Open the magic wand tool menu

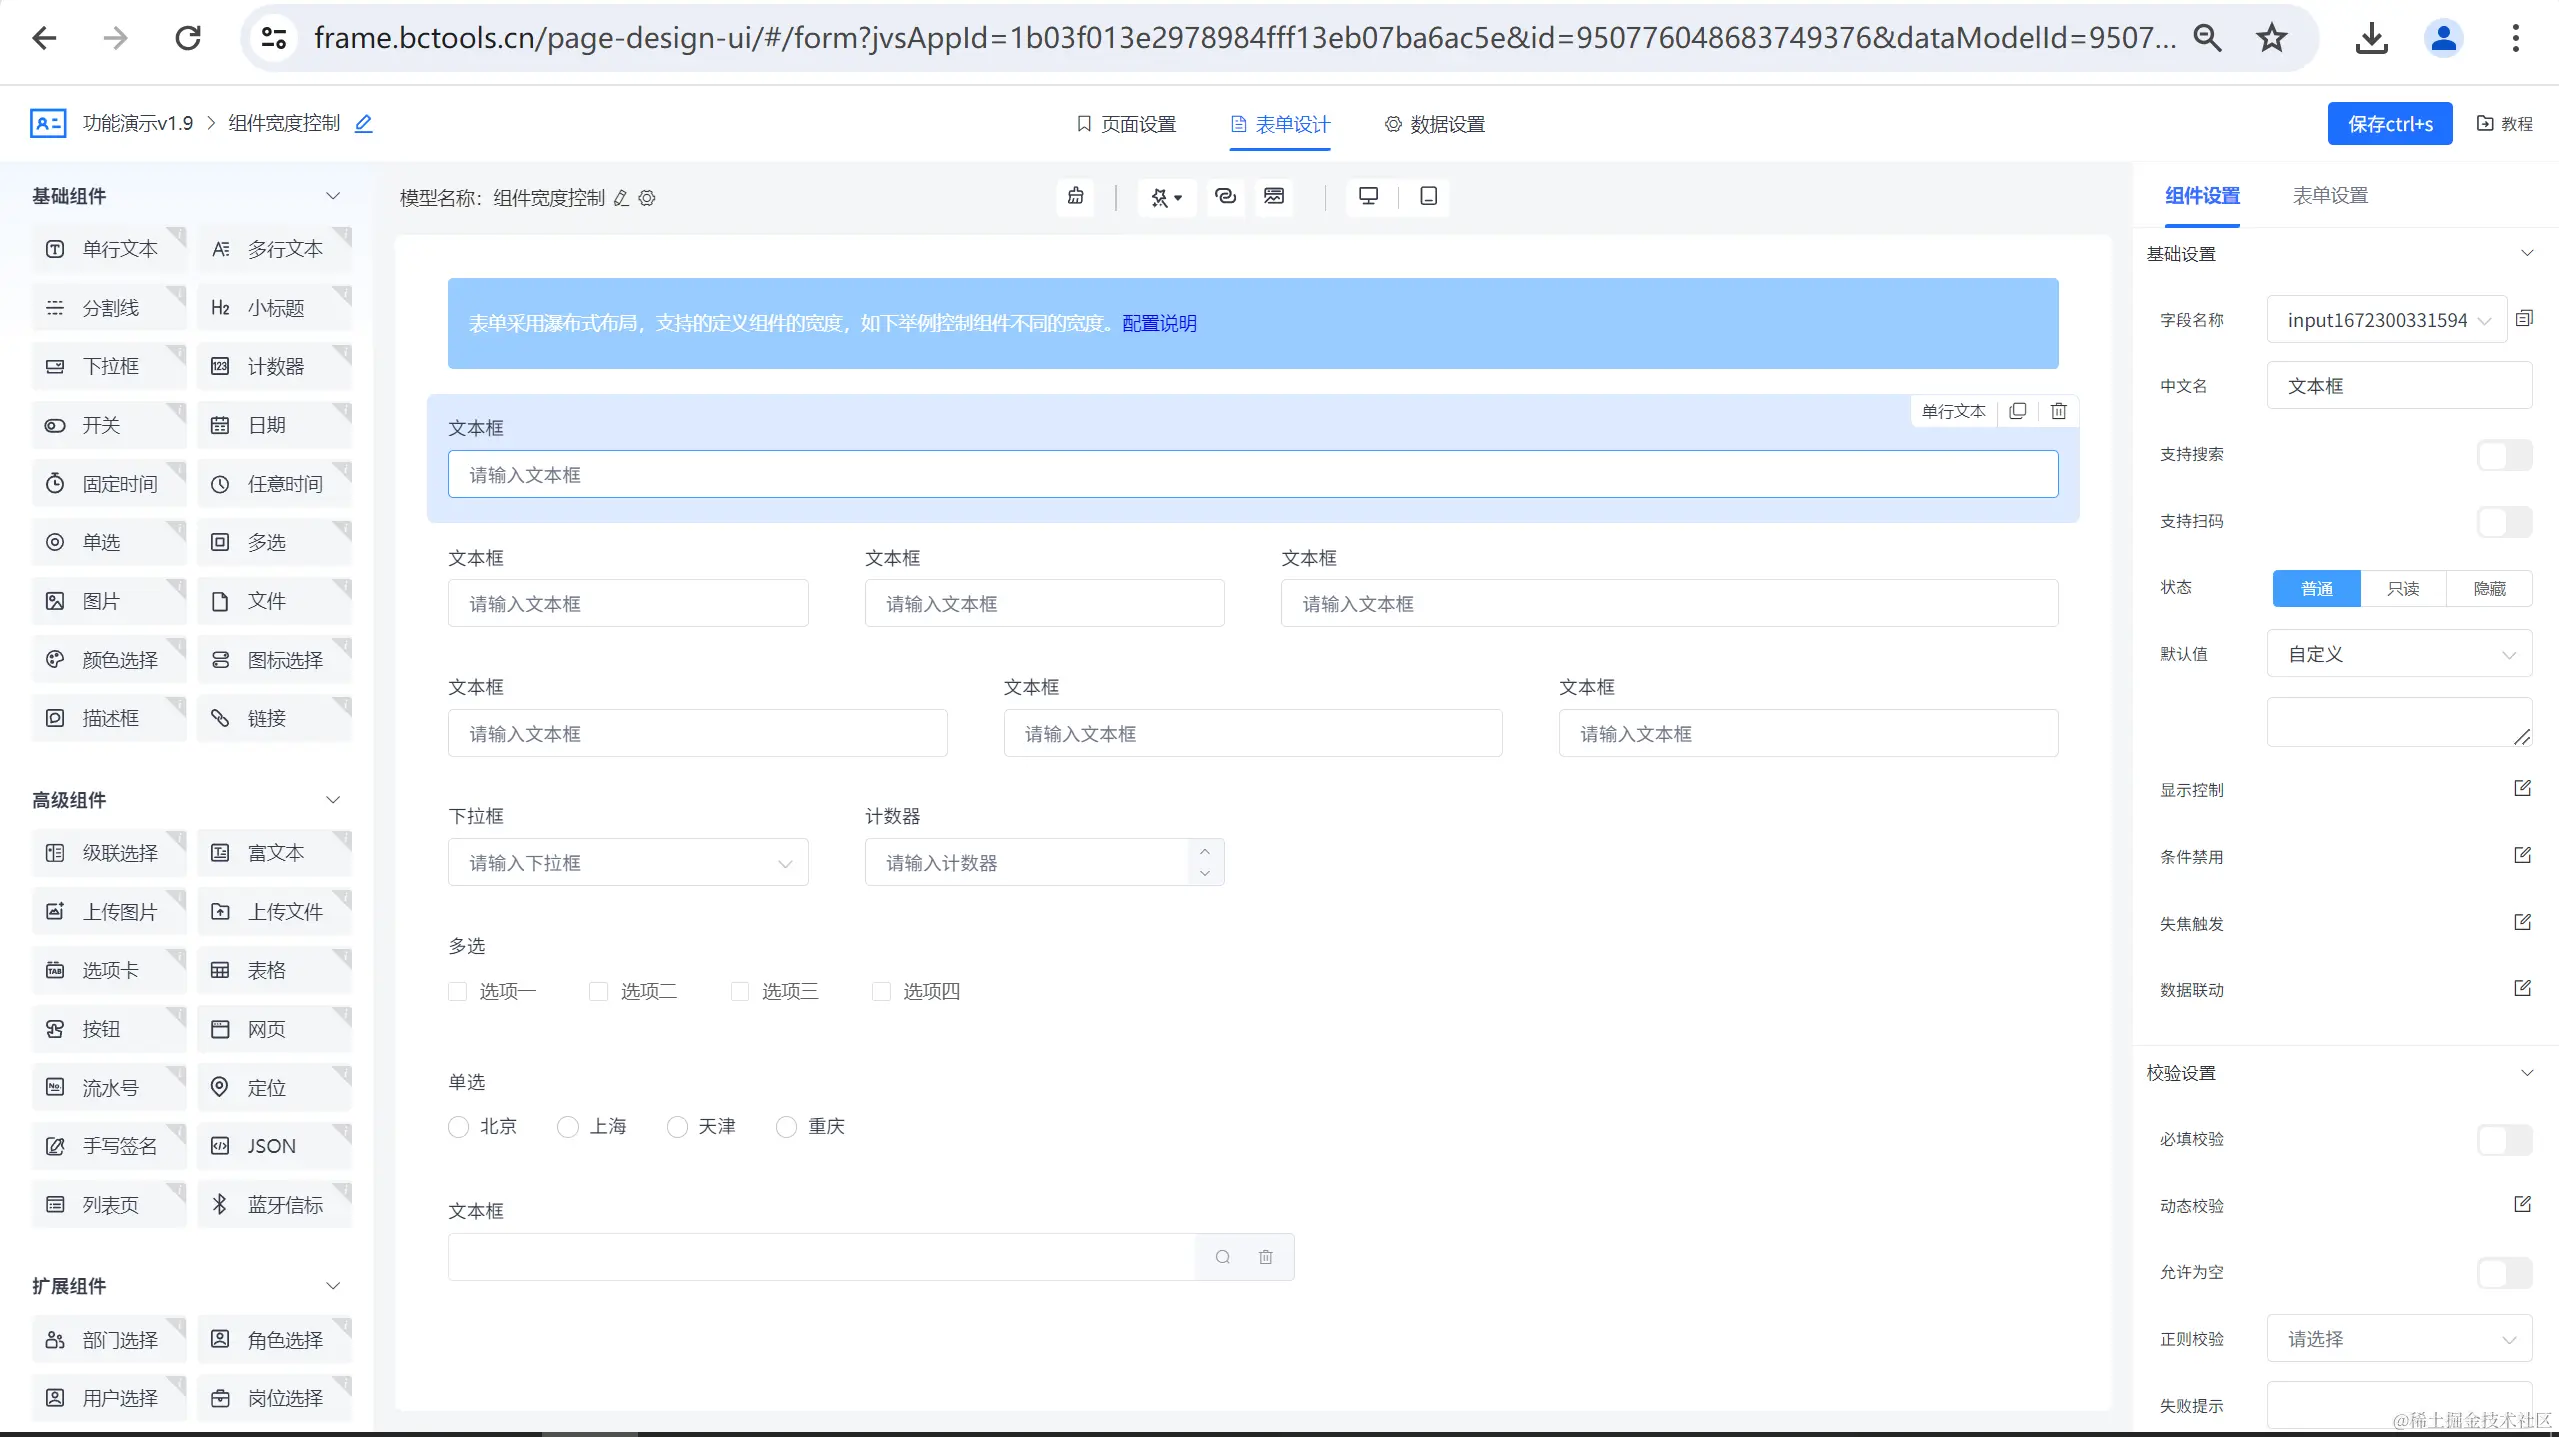tap(1166, 197)
